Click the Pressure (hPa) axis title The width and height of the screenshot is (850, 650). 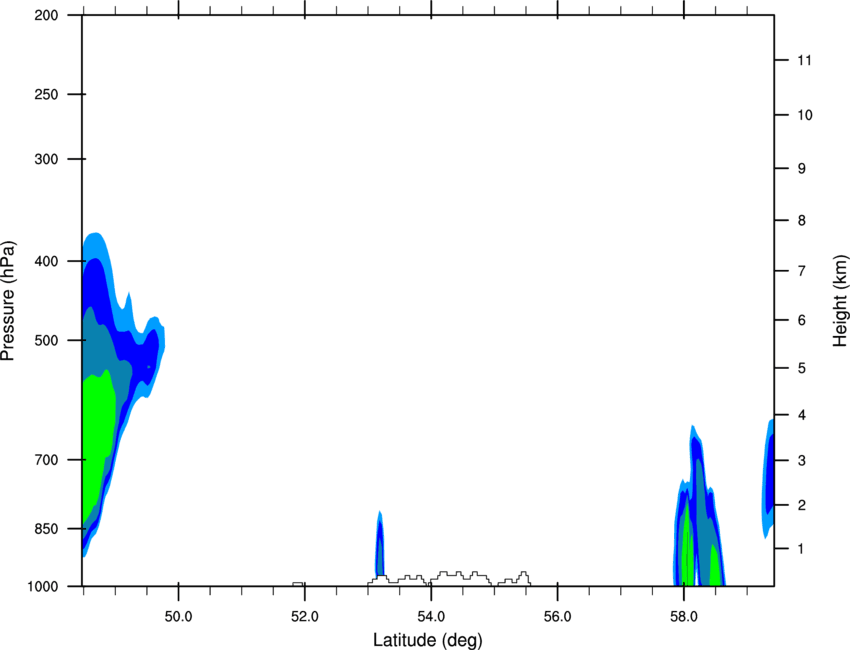coord(8,301)
